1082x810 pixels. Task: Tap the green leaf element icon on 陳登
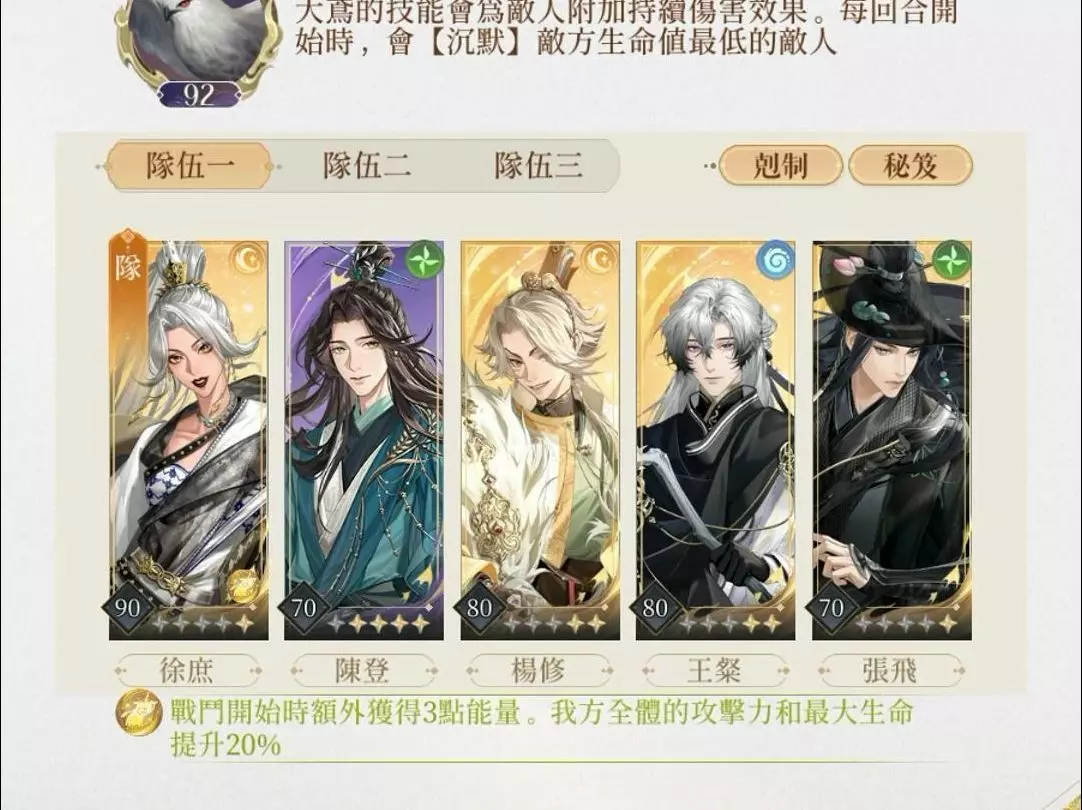pyautogui.click(x=425, y=259)
